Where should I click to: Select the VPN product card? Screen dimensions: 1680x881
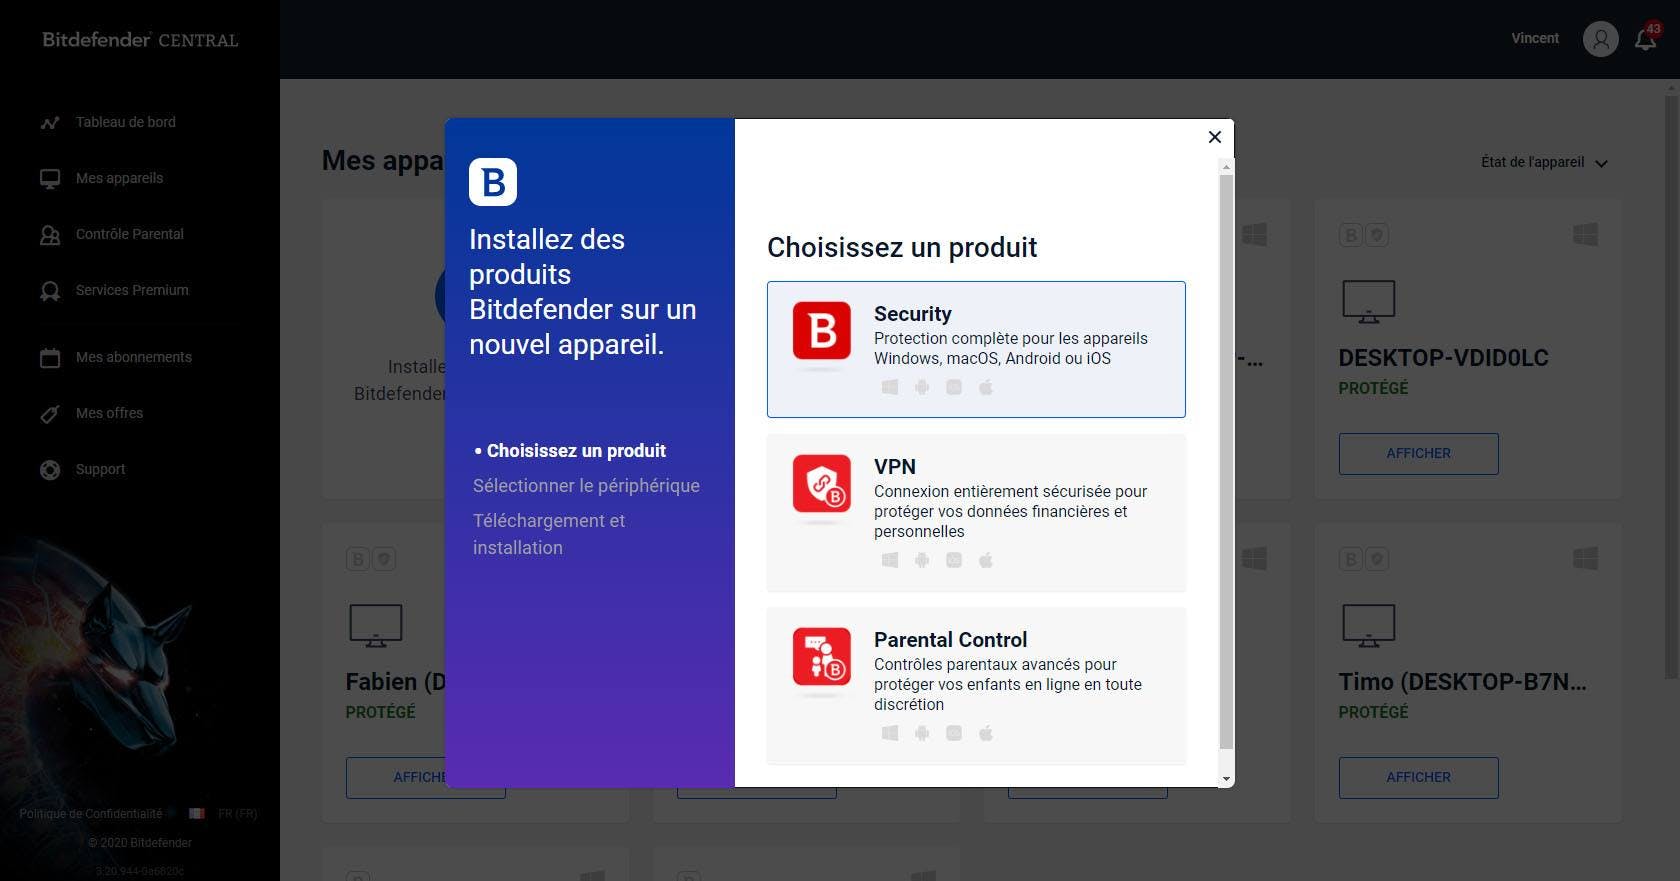coord(976,512)
